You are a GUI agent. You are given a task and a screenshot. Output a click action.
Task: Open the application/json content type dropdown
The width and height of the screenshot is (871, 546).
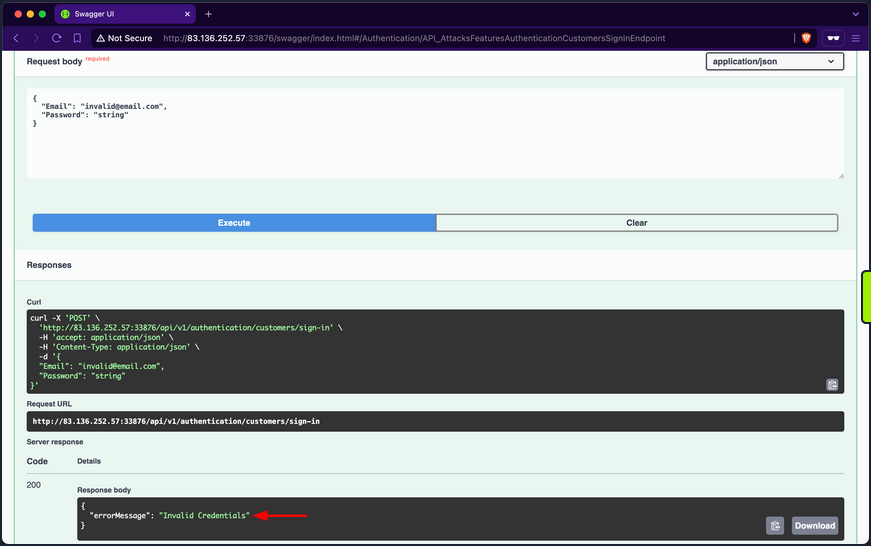[774, 62]
